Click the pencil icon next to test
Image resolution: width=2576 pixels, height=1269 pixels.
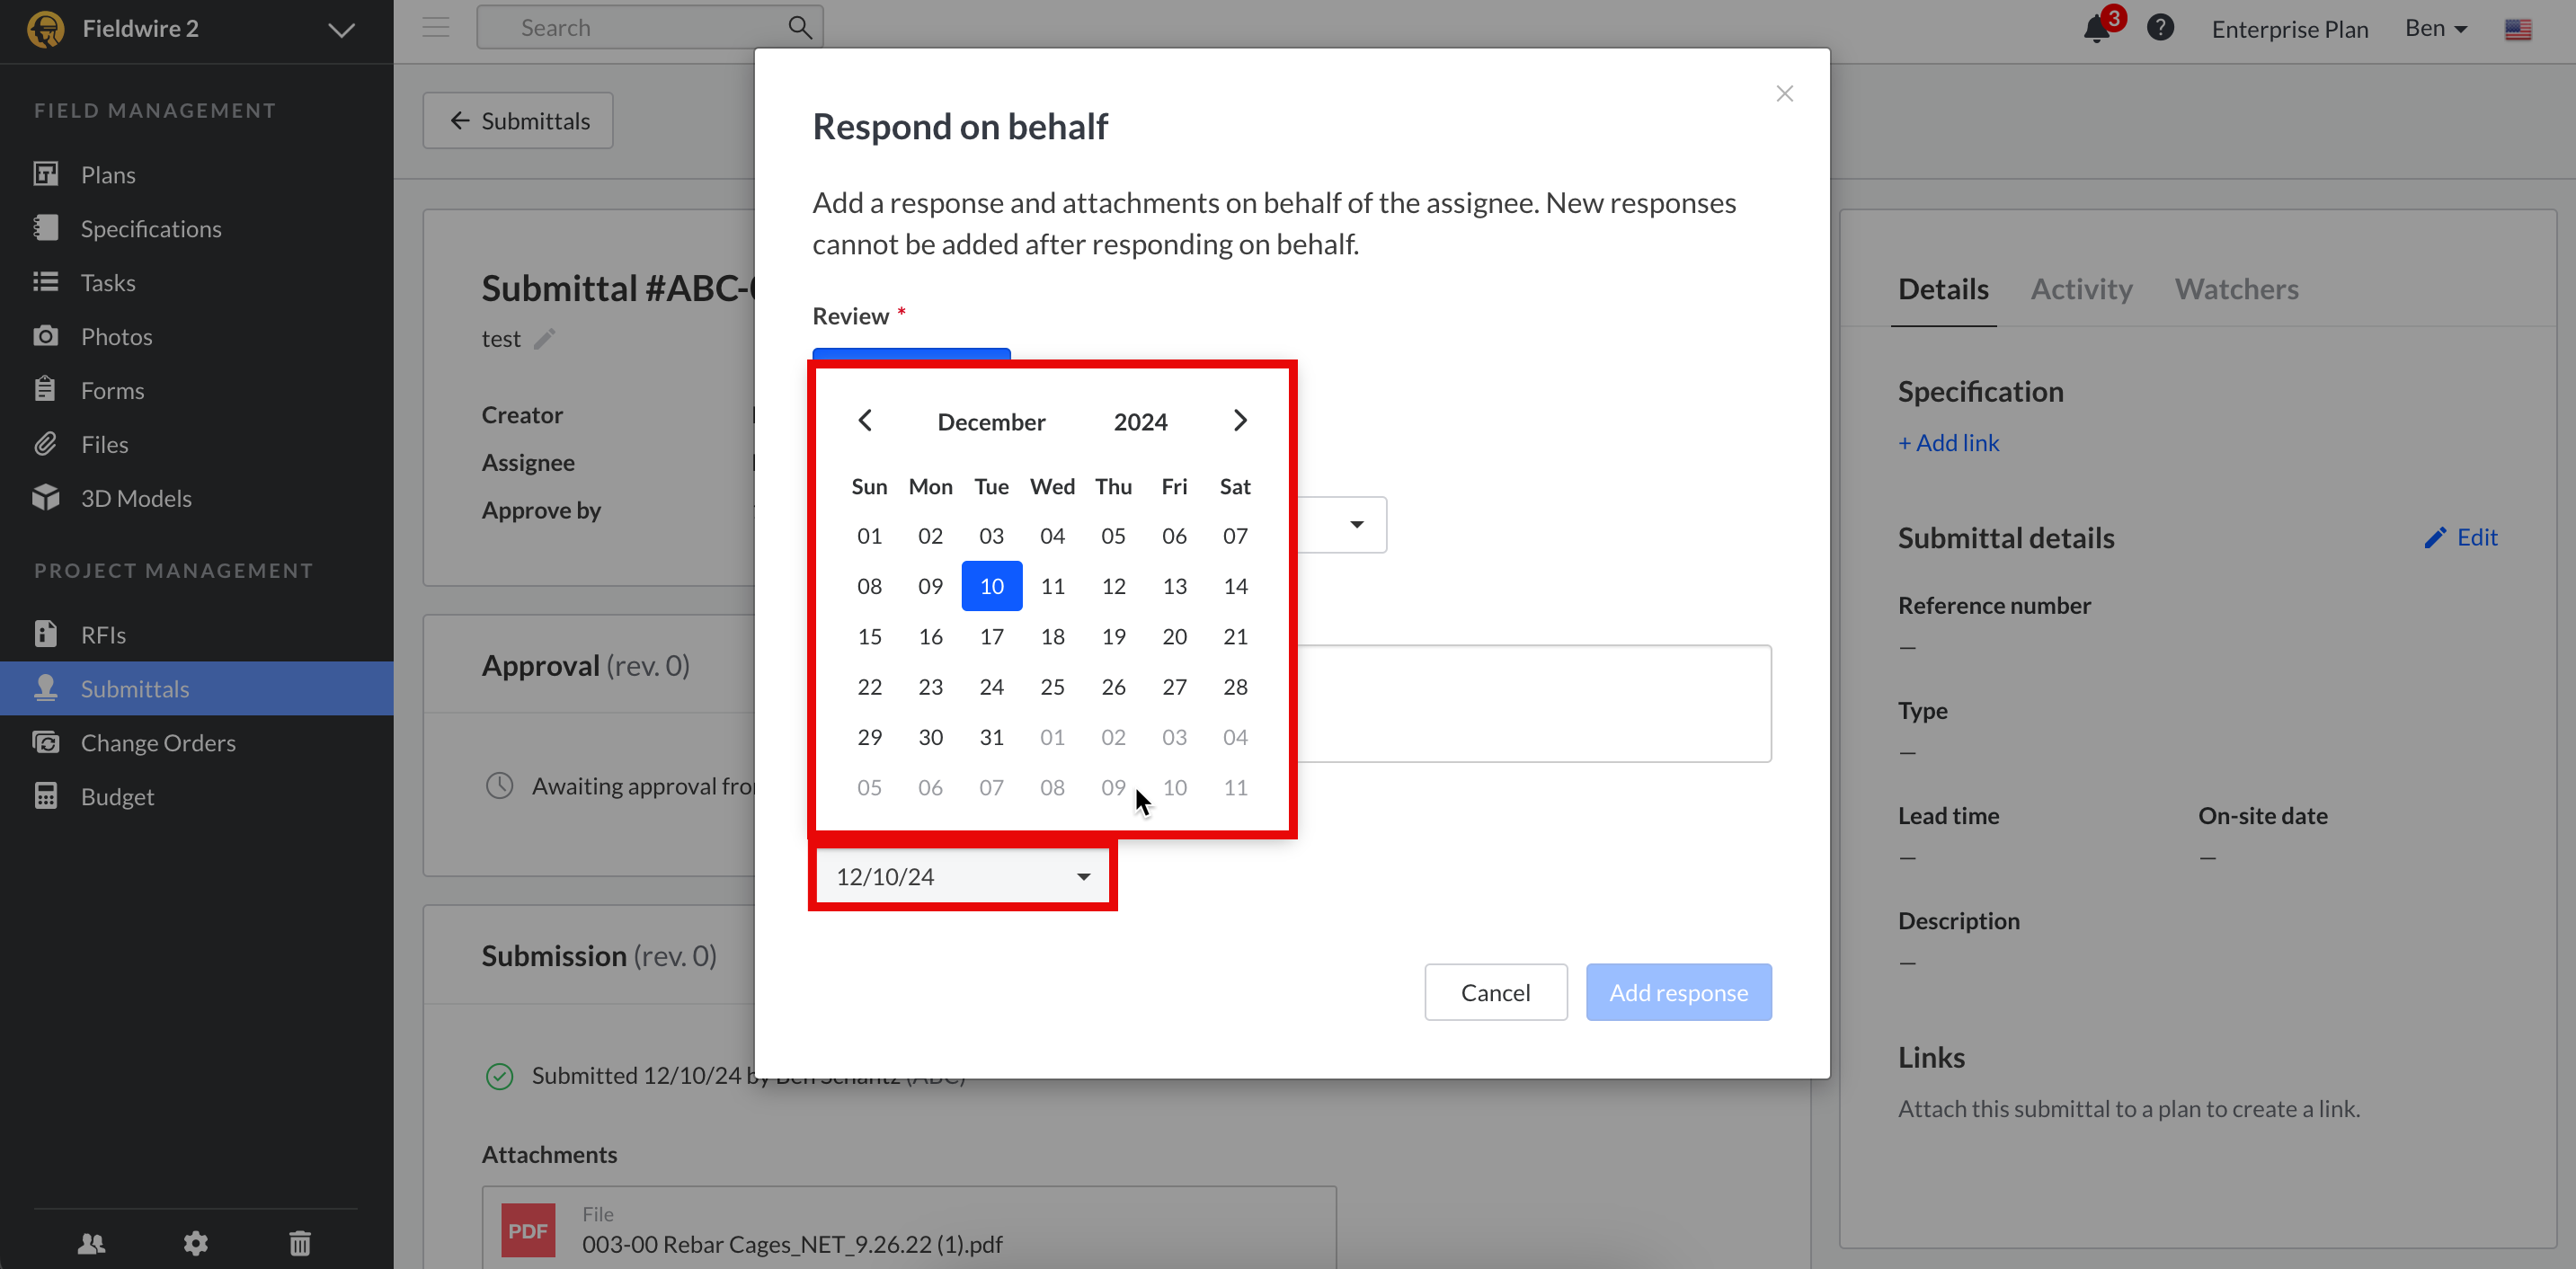tap(544, 339)
